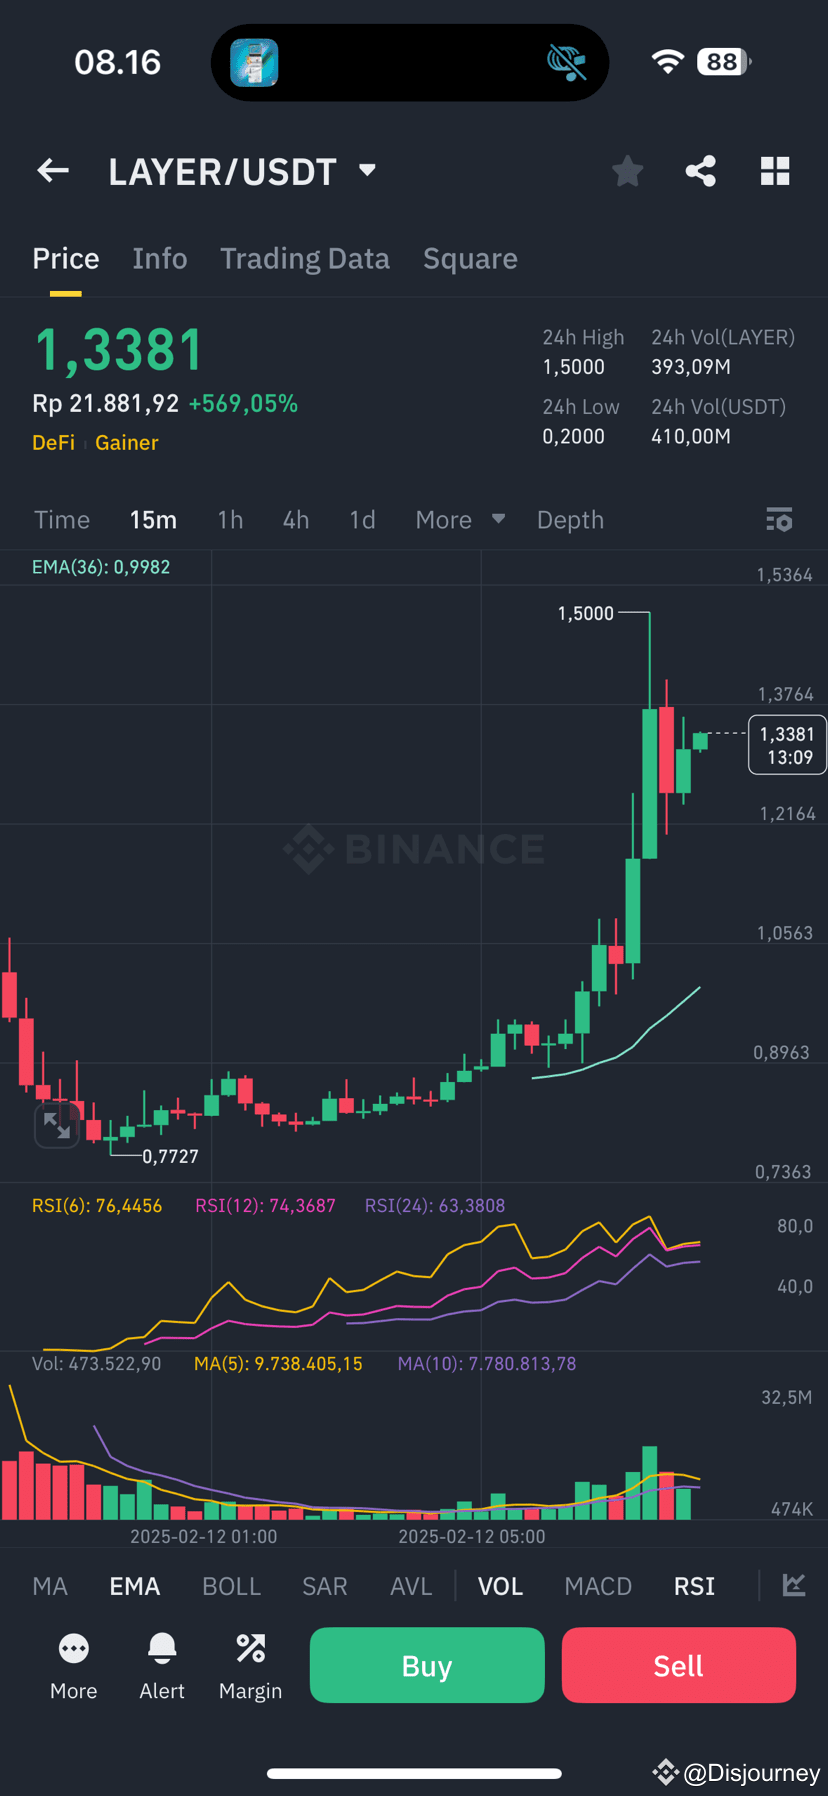Switch to the Price tab
Viewport: 828px width, 1796px height.
(x=66, y=259)
